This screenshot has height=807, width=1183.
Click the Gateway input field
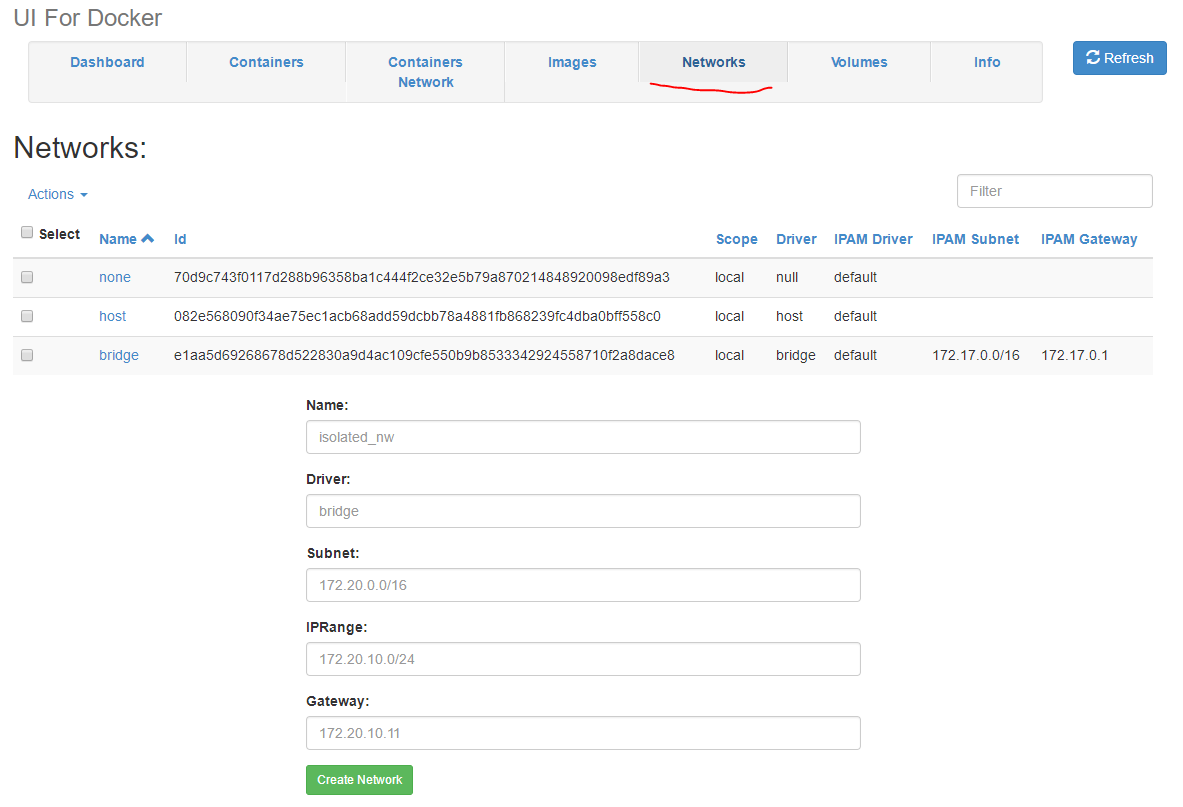(583, 733)
